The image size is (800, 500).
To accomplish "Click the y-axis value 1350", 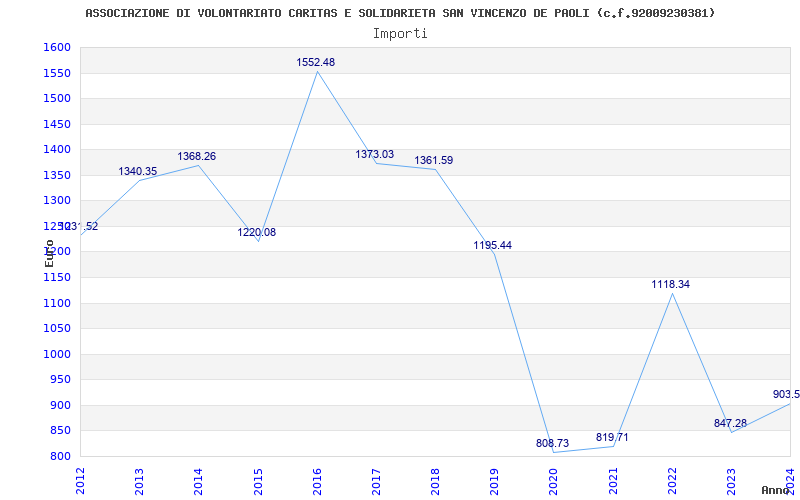I will point(57,176).
